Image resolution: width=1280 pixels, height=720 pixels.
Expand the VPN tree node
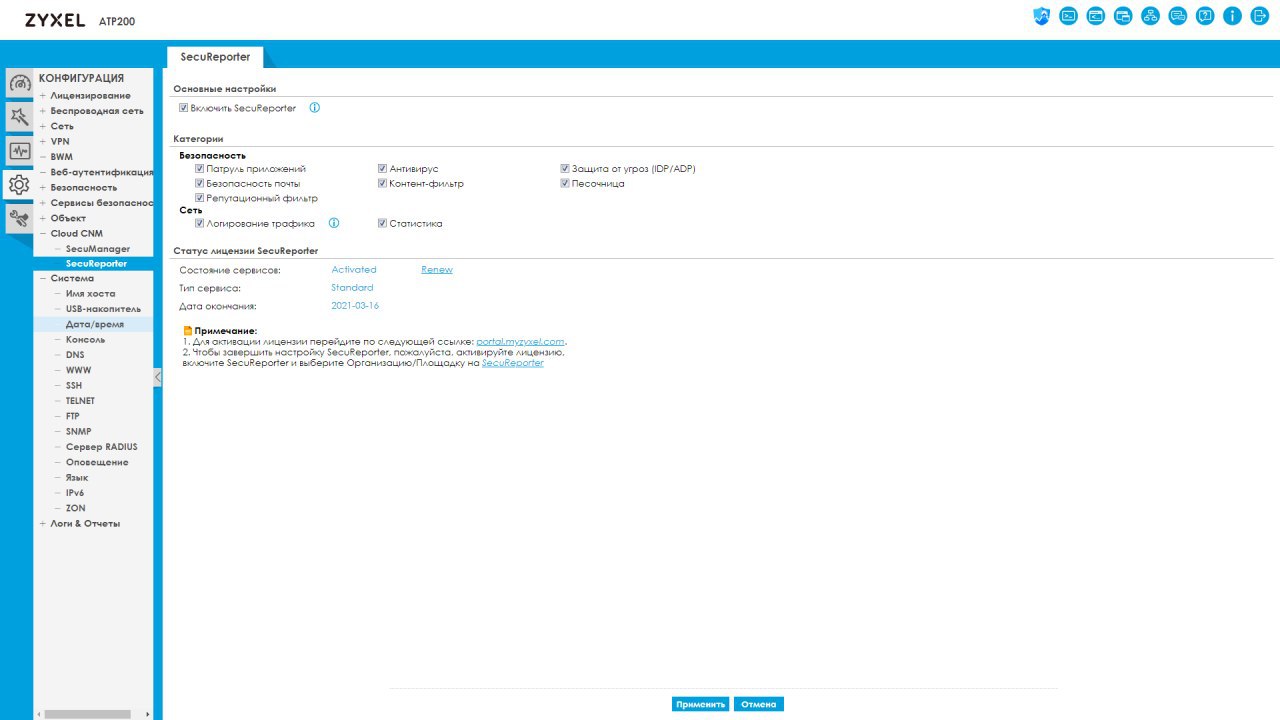coord(42,142)
